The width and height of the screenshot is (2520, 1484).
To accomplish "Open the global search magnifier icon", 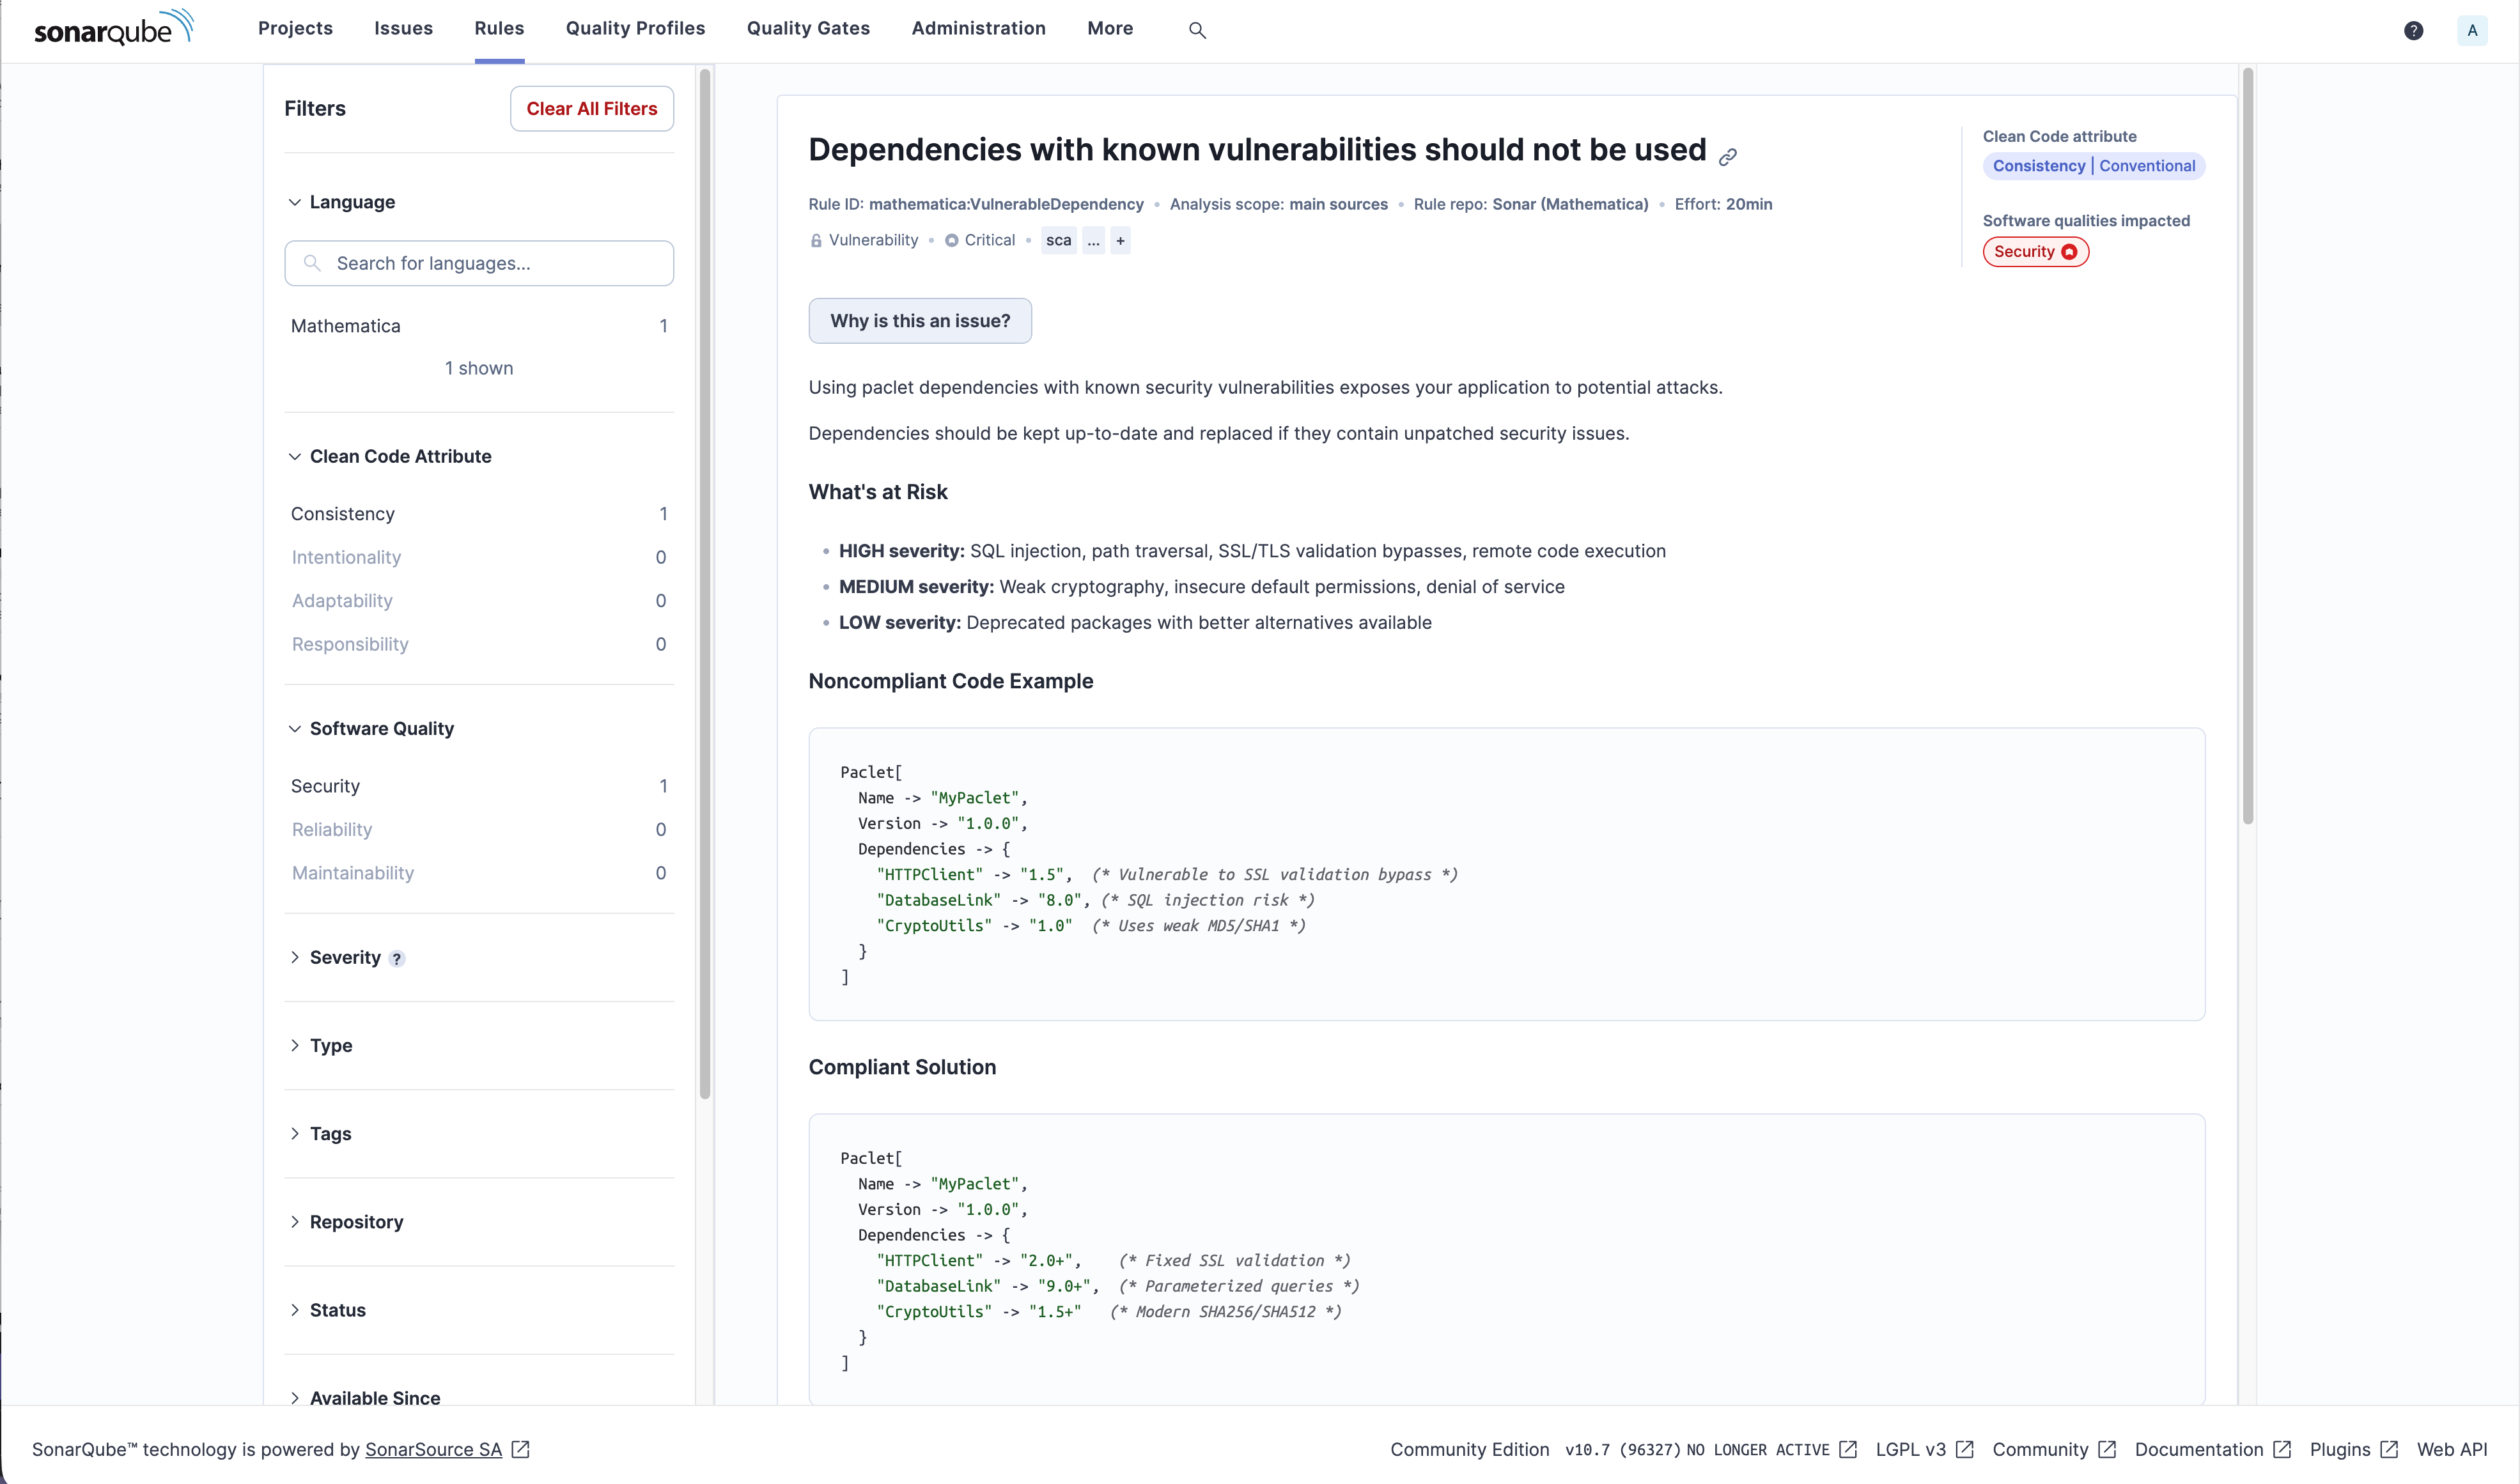I will click(x=1197, y=30).
